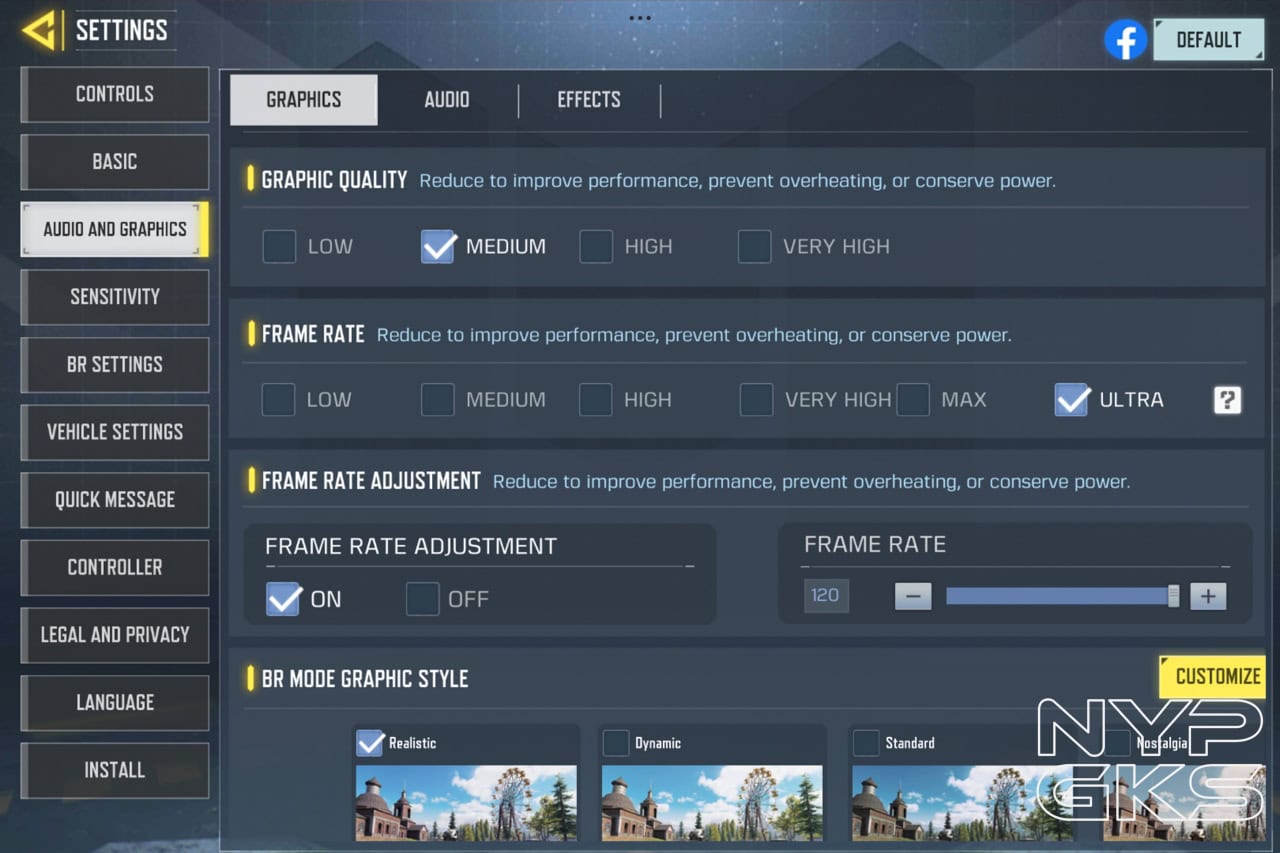Click the frame rate help question mark

point(1227,400)
